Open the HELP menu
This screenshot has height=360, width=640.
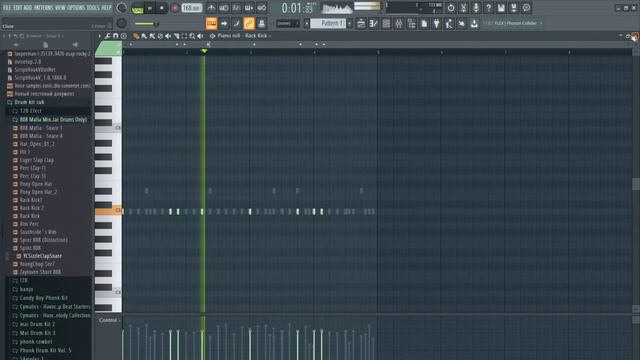pyautogui.click(x=107, y=8)
